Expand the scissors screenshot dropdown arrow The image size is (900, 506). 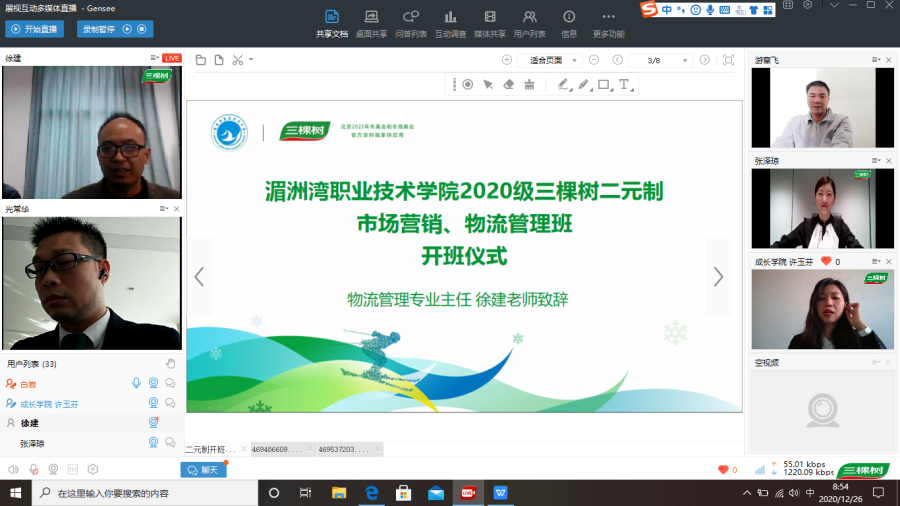(x=251, y=60)
